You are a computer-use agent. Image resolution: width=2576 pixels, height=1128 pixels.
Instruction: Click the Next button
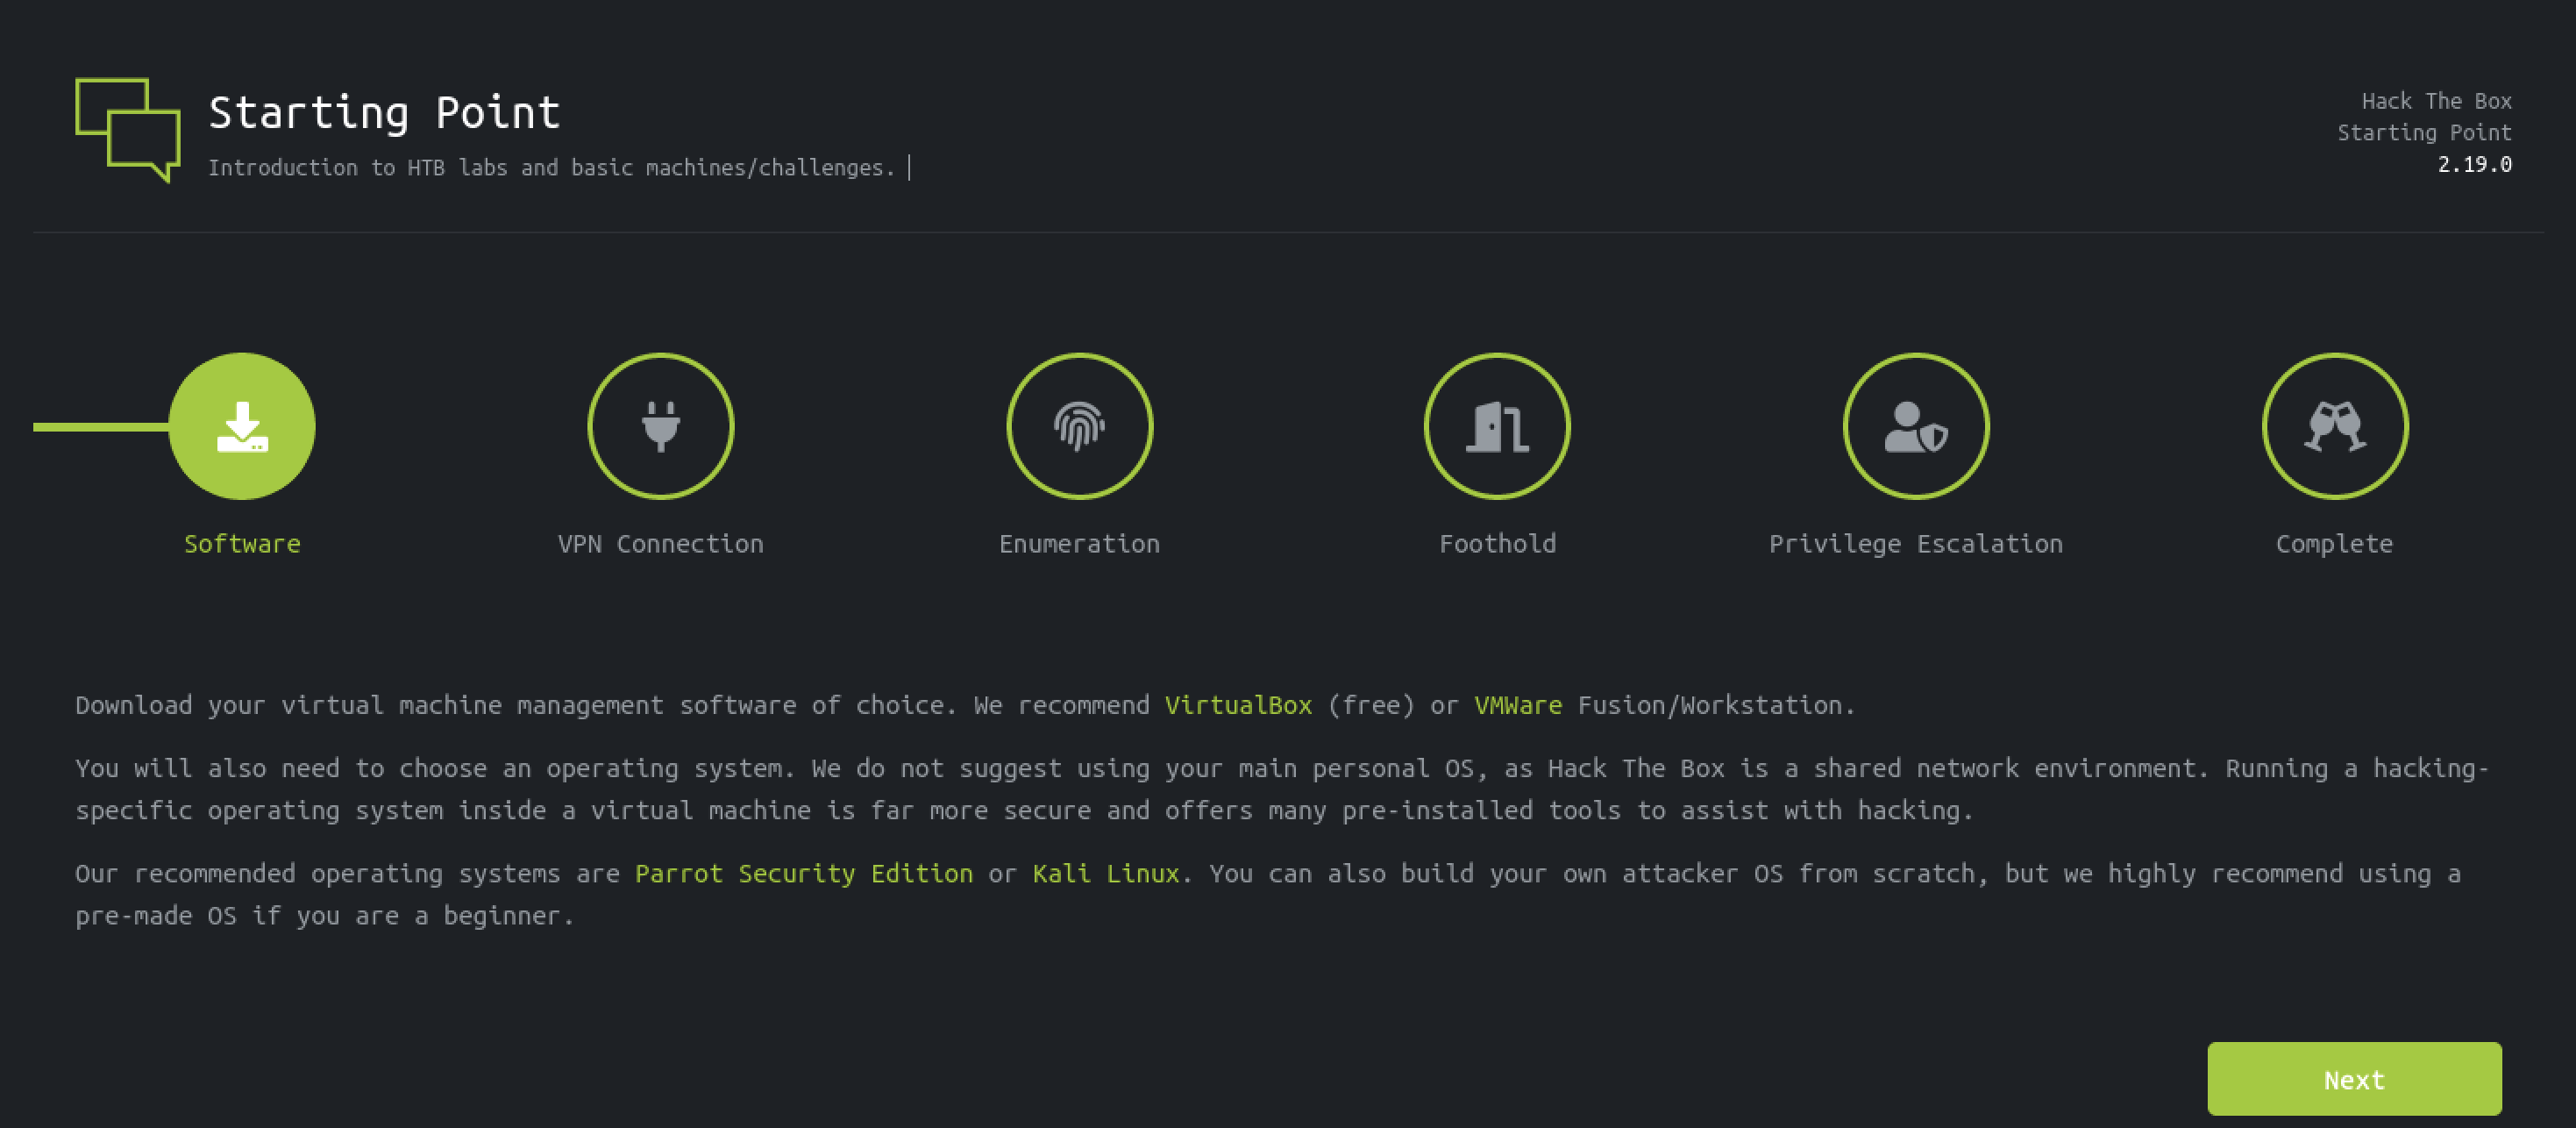pos(2354,1079)
